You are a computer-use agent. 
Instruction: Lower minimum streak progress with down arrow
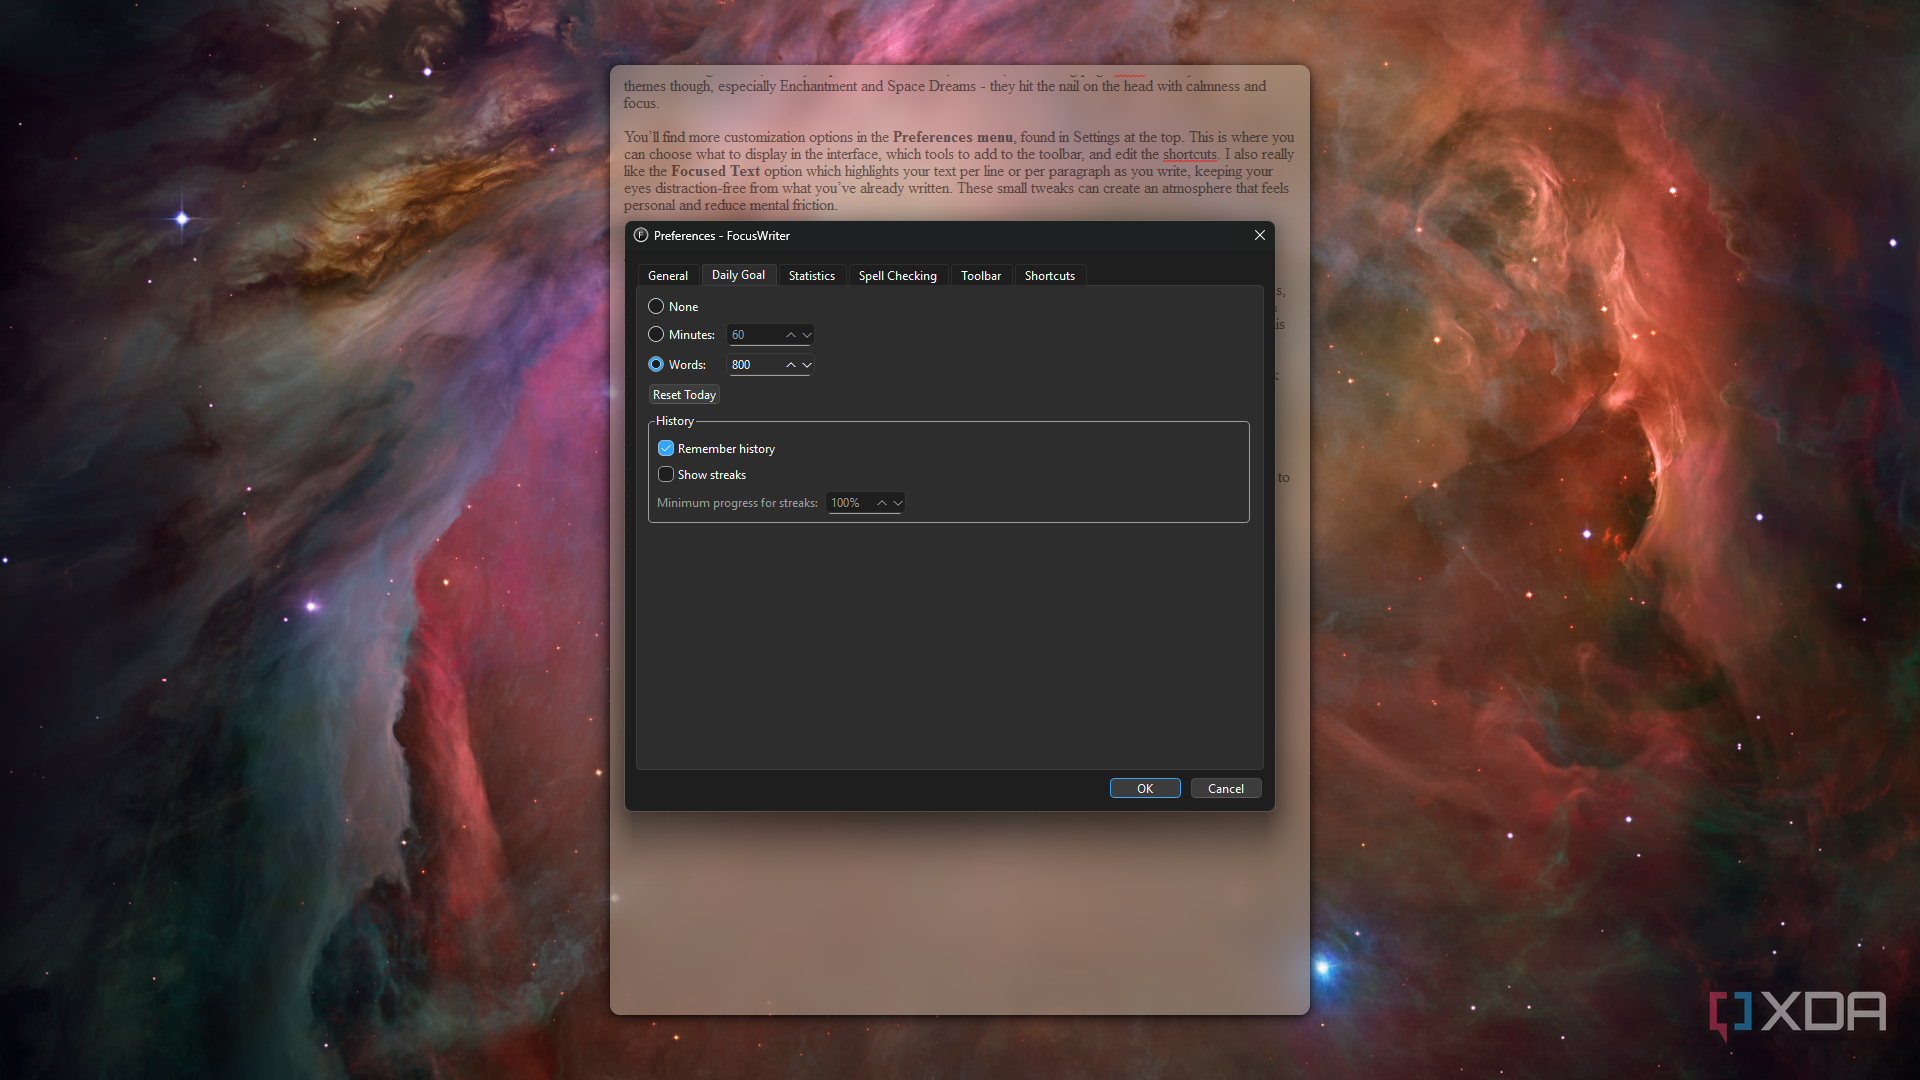898,503
